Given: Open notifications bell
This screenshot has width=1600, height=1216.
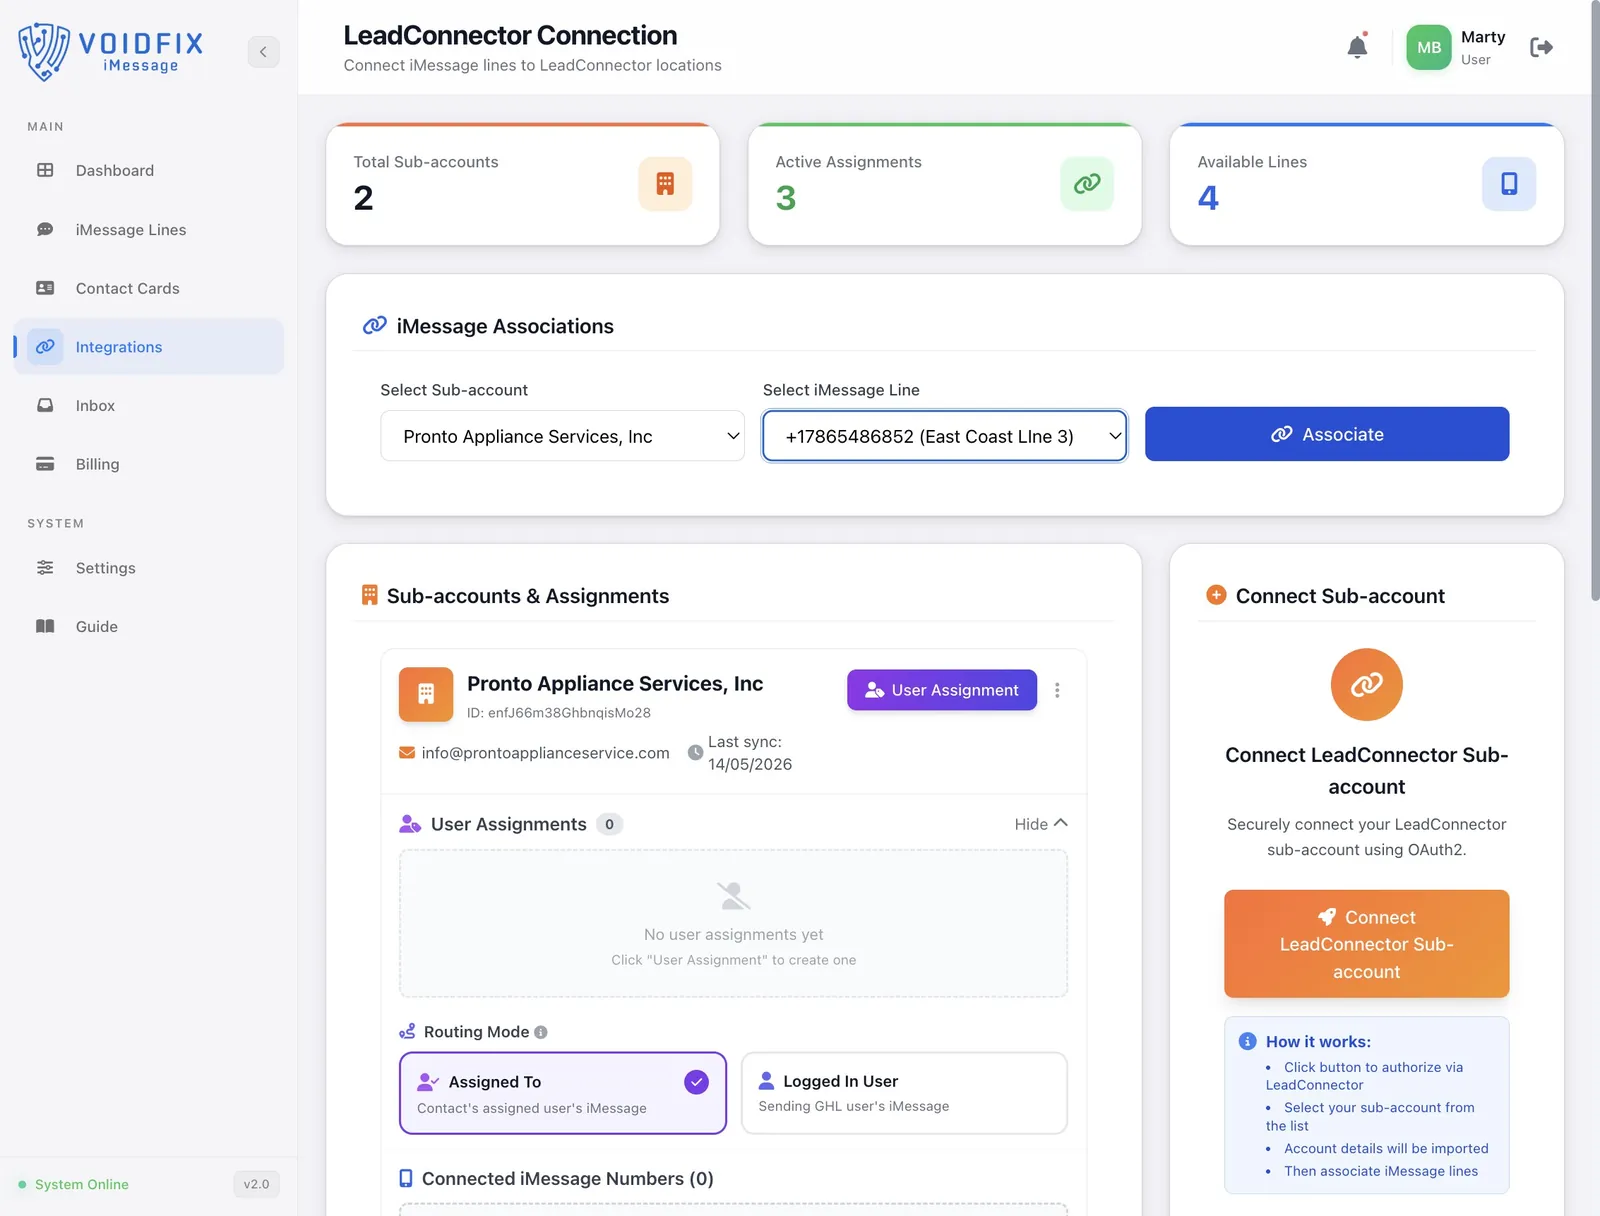Looking at the screenshot, I should pyautogui.click(x=1357, y=47).
